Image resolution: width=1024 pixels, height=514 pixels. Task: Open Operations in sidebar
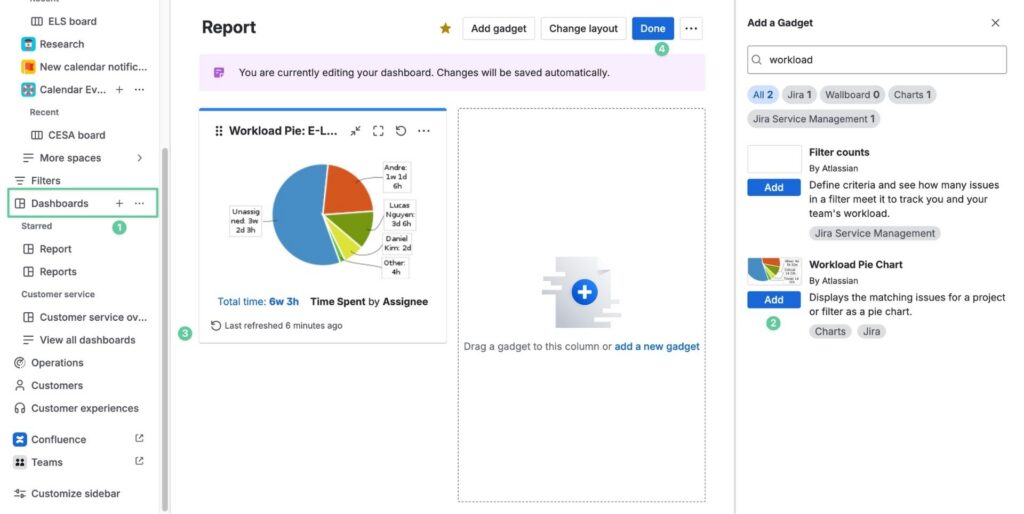coord(57,362)
